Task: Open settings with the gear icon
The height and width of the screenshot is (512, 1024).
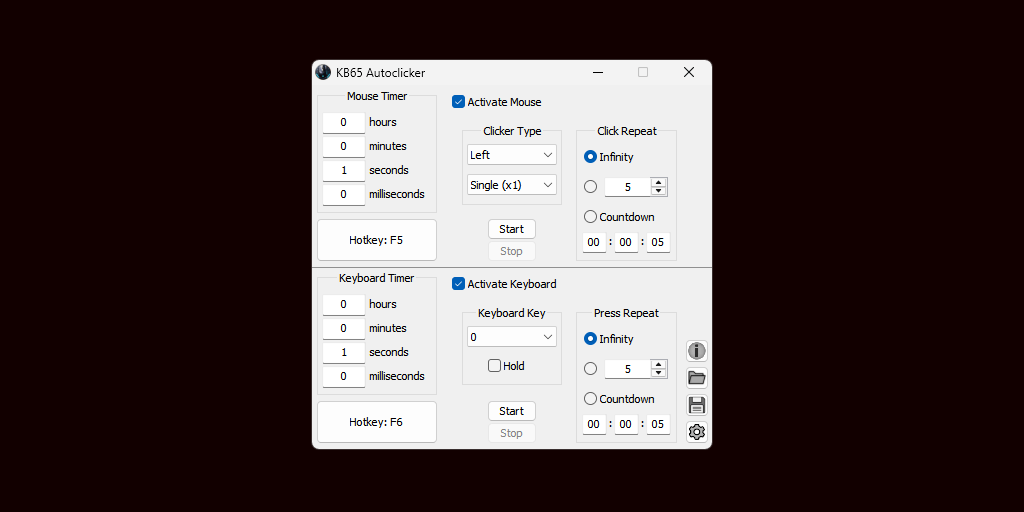Action: pyautogui.click(x=697, y=432)
